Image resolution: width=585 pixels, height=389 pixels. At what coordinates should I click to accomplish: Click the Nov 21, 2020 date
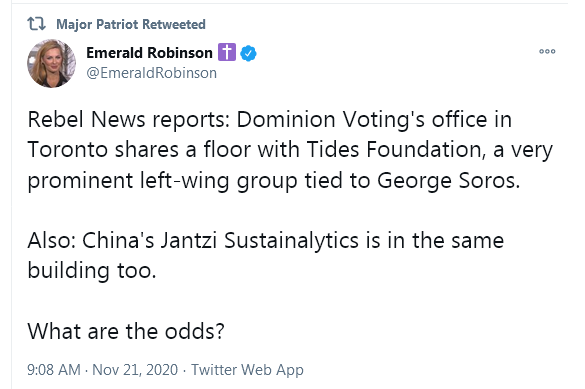pyautogui.click(x=135, y=370)
